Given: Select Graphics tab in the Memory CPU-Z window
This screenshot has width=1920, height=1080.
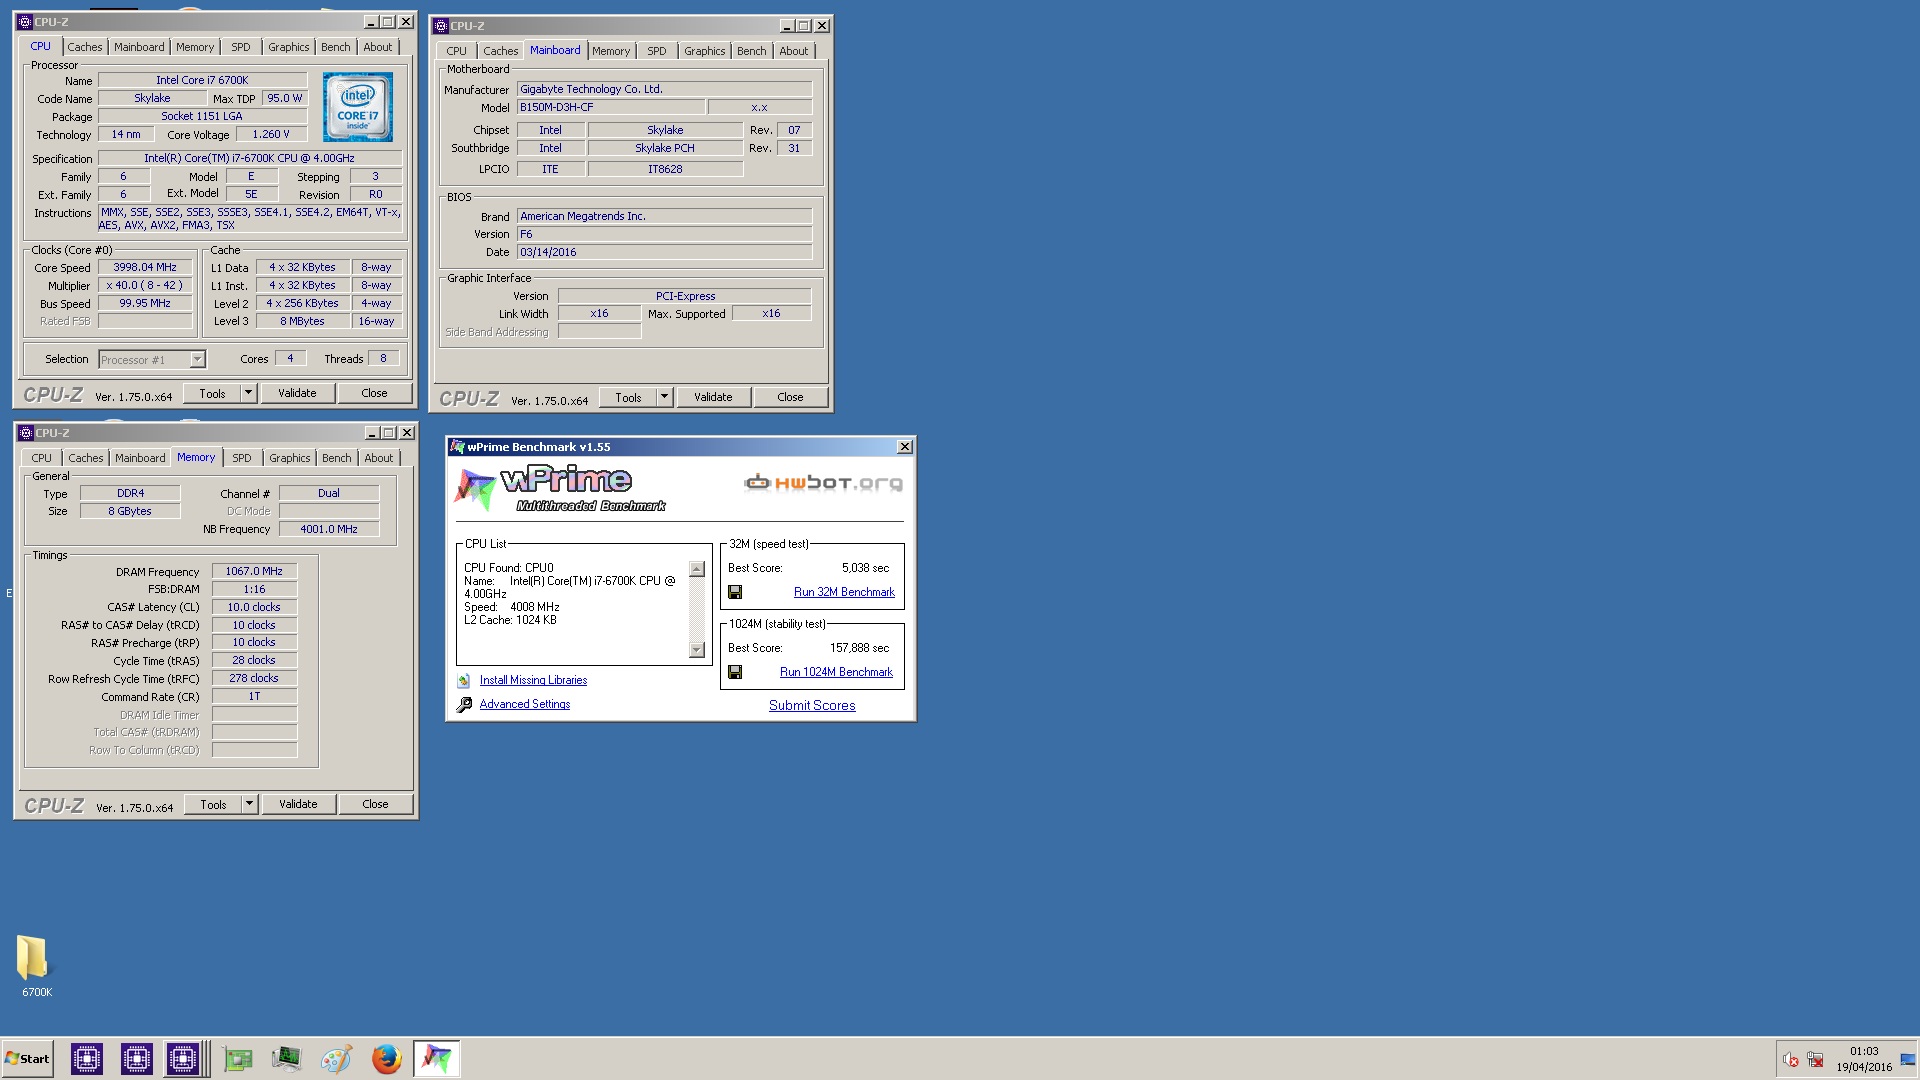Looking at the screenshot, I should coord(290,458).
